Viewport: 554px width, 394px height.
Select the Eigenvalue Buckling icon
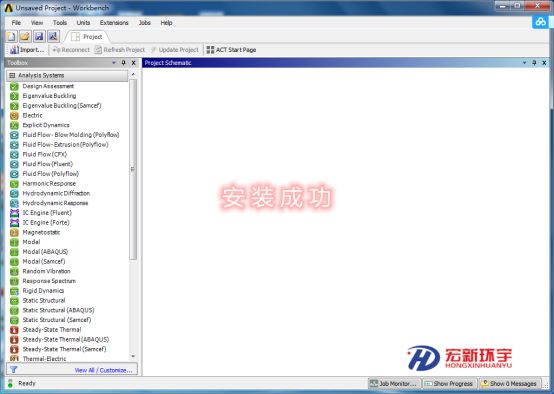(x=14, y=96)
